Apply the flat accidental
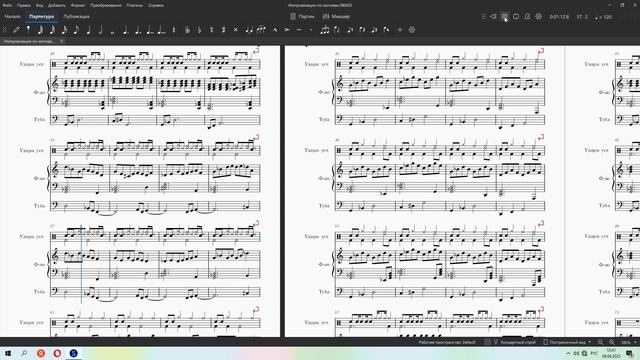The width and height of the screenshot is (640, 360). (x=200, y=29)
